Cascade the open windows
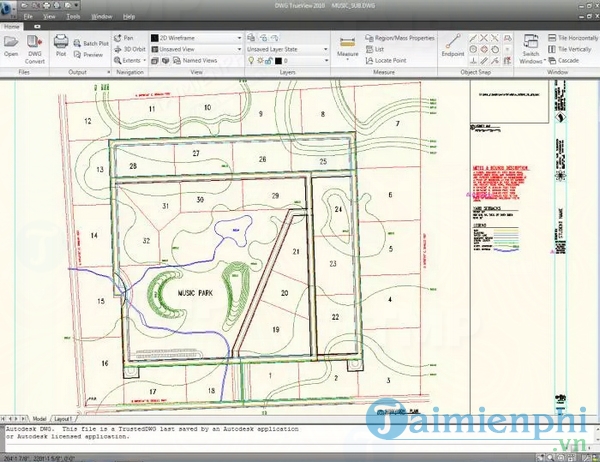The width and height of the screenshot is (600, 462). coord(563,60)
